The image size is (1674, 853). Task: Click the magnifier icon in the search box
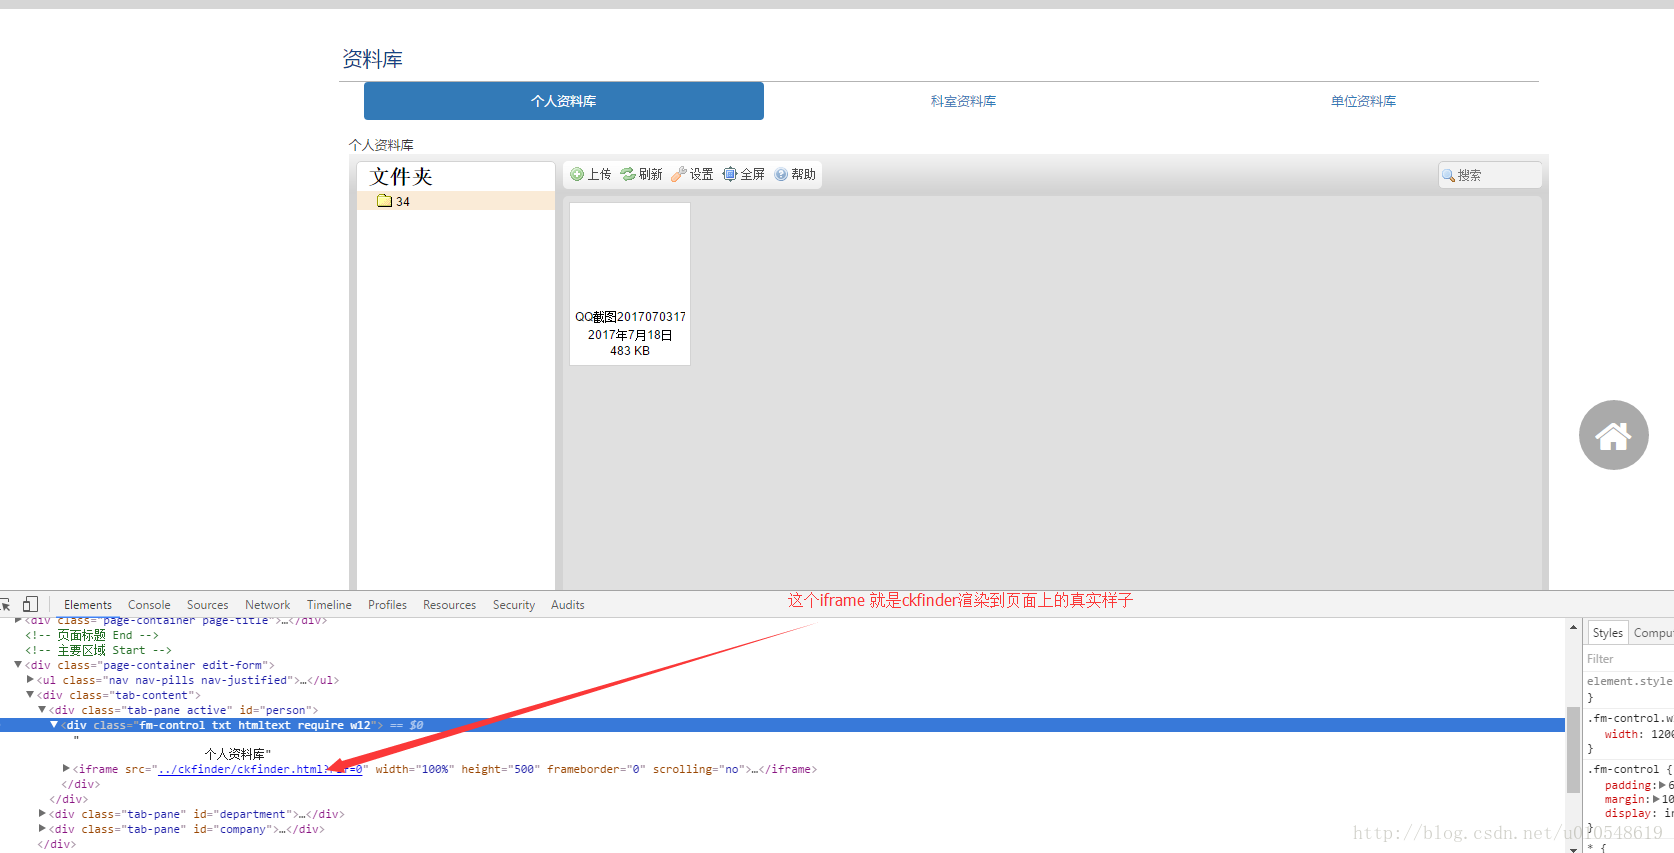click(1448, 175)
